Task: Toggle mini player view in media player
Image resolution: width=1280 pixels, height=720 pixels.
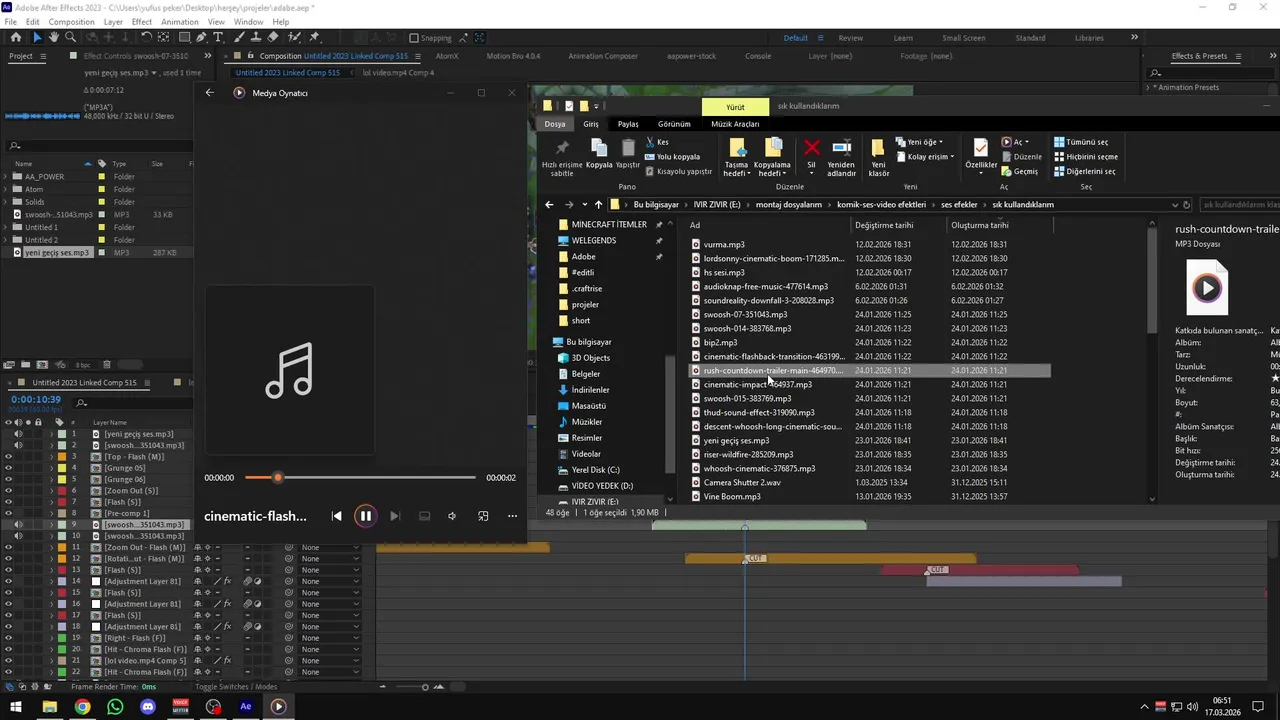Action: pos(483,516)
